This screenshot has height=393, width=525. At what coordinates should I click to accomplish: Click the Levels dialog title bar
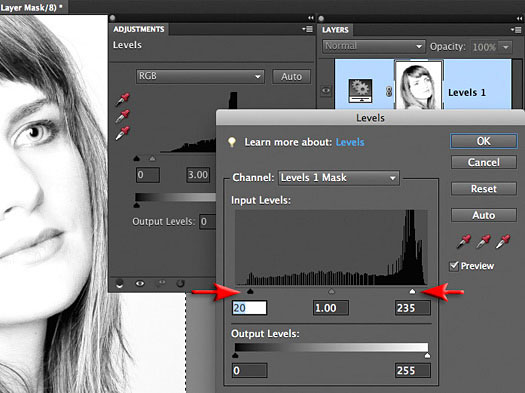(x=370, y=118)
